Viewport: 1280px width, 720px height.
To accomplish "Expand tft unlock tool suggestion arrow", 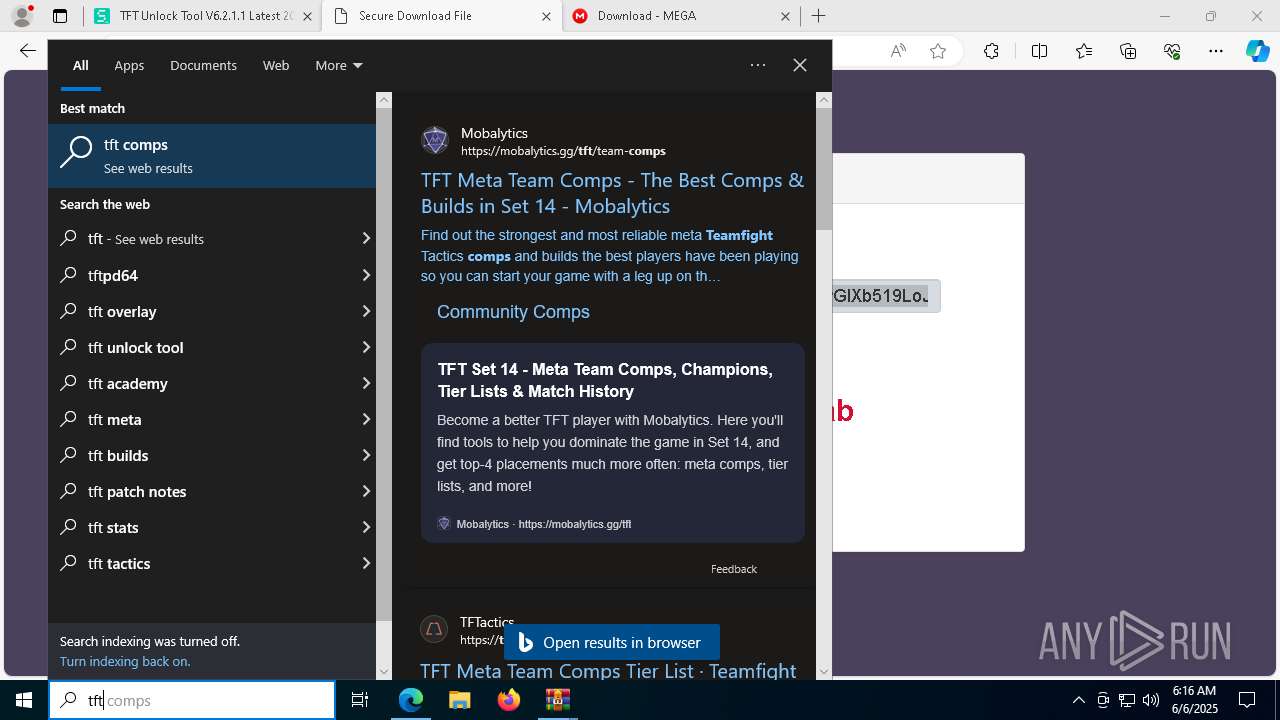I will coord(366,347).
